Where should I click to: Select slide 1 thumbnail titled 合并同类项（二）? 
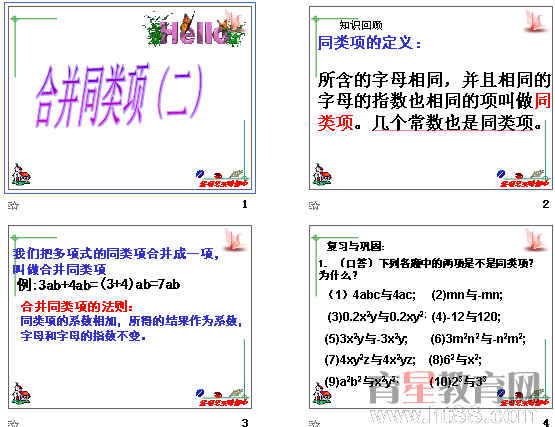pos(130,98)
